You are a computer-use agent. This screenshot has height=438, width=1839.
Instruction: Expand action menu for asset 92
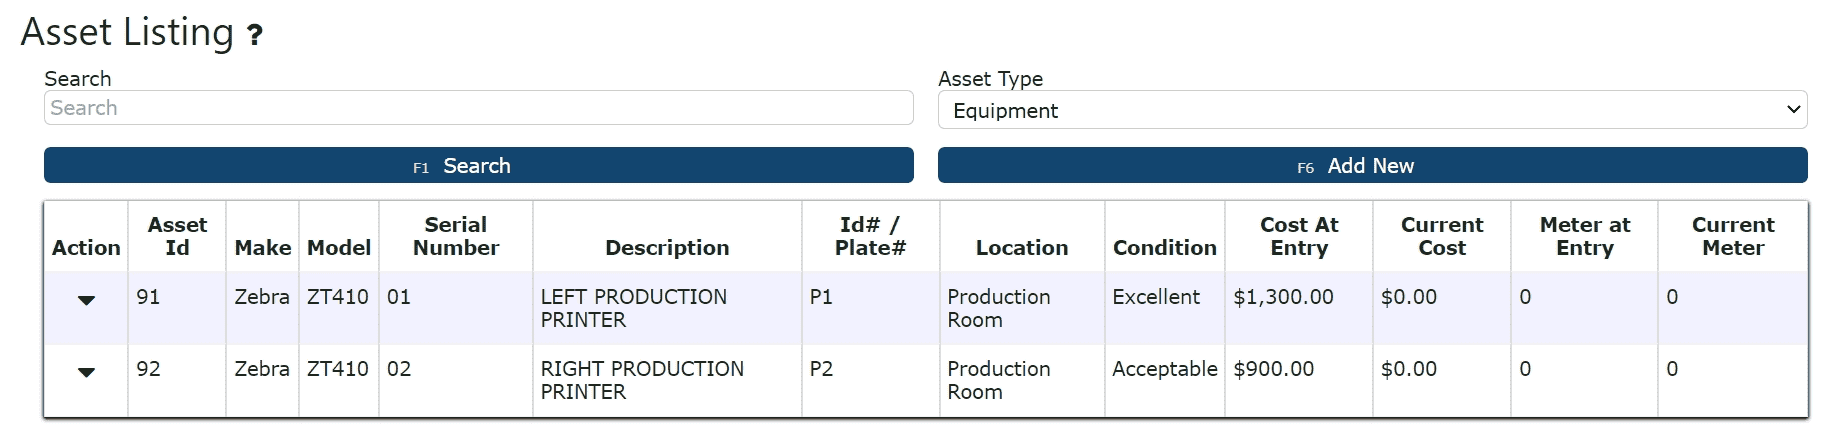pos(86,371)
